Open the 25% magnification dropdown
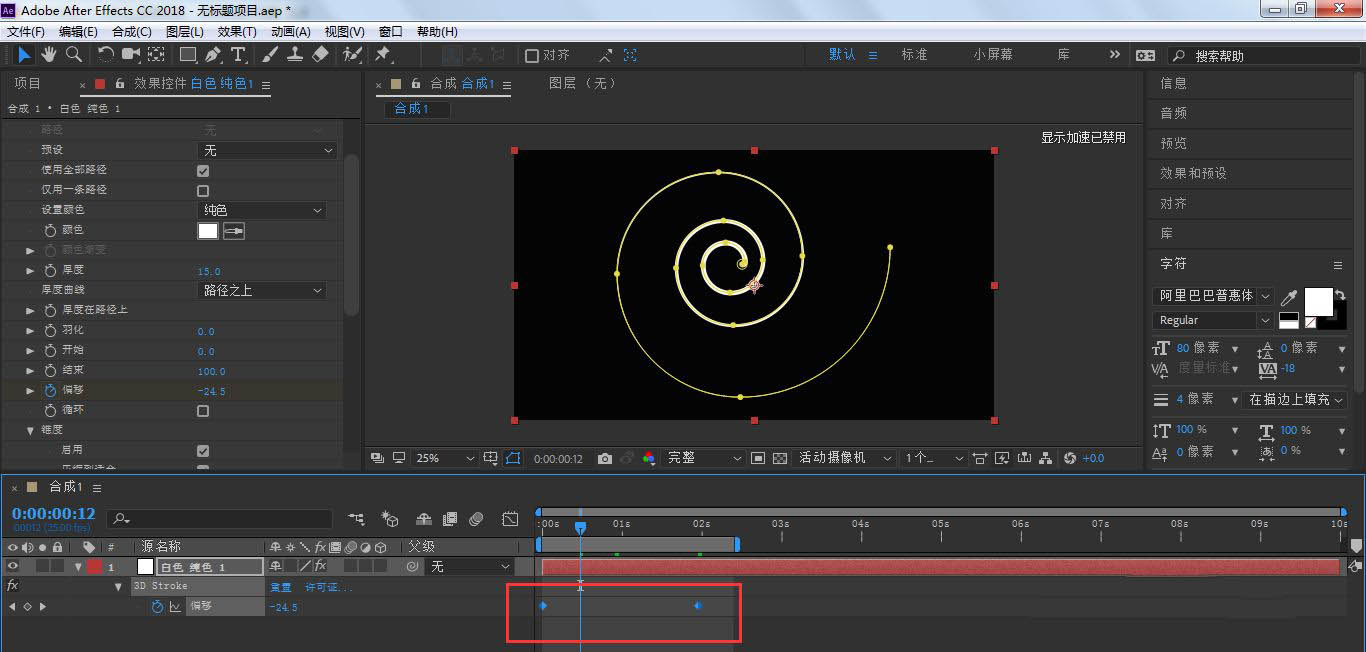Image resolution: width=1366 pixels, height=652 pixels. click(445, 458)
